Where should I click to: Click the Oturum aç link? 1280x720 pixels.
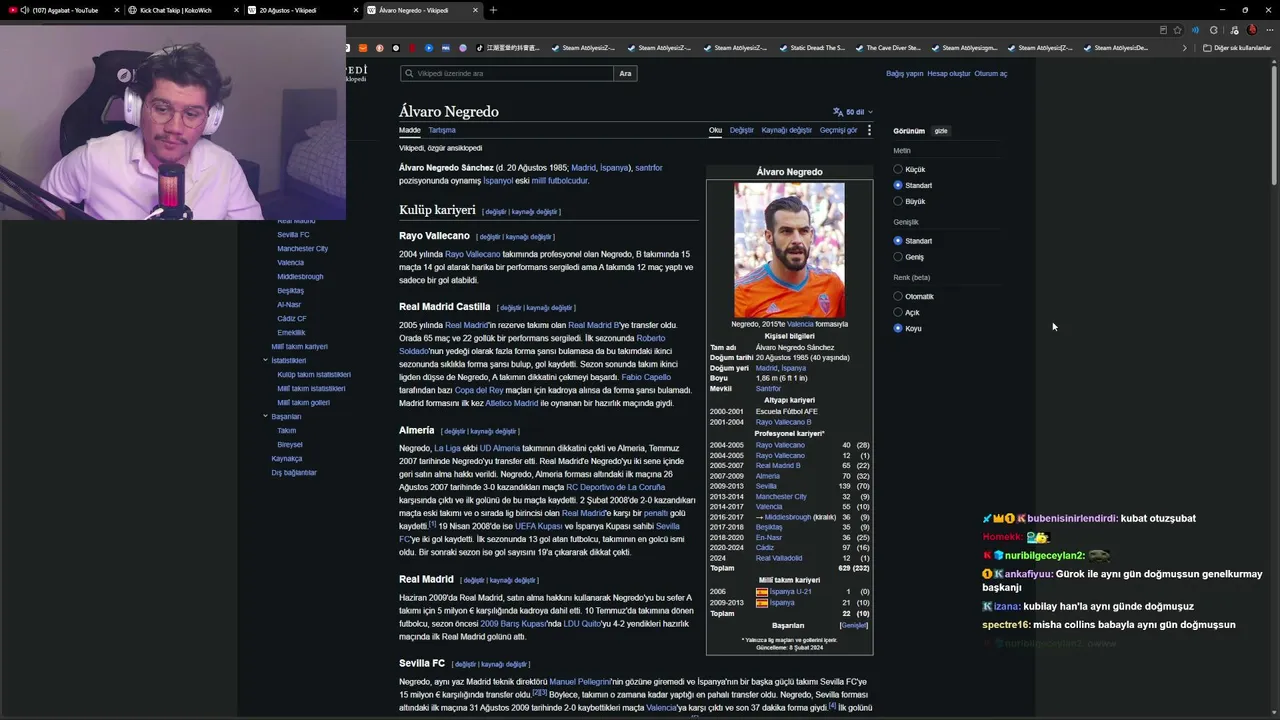tap(991, 74)
